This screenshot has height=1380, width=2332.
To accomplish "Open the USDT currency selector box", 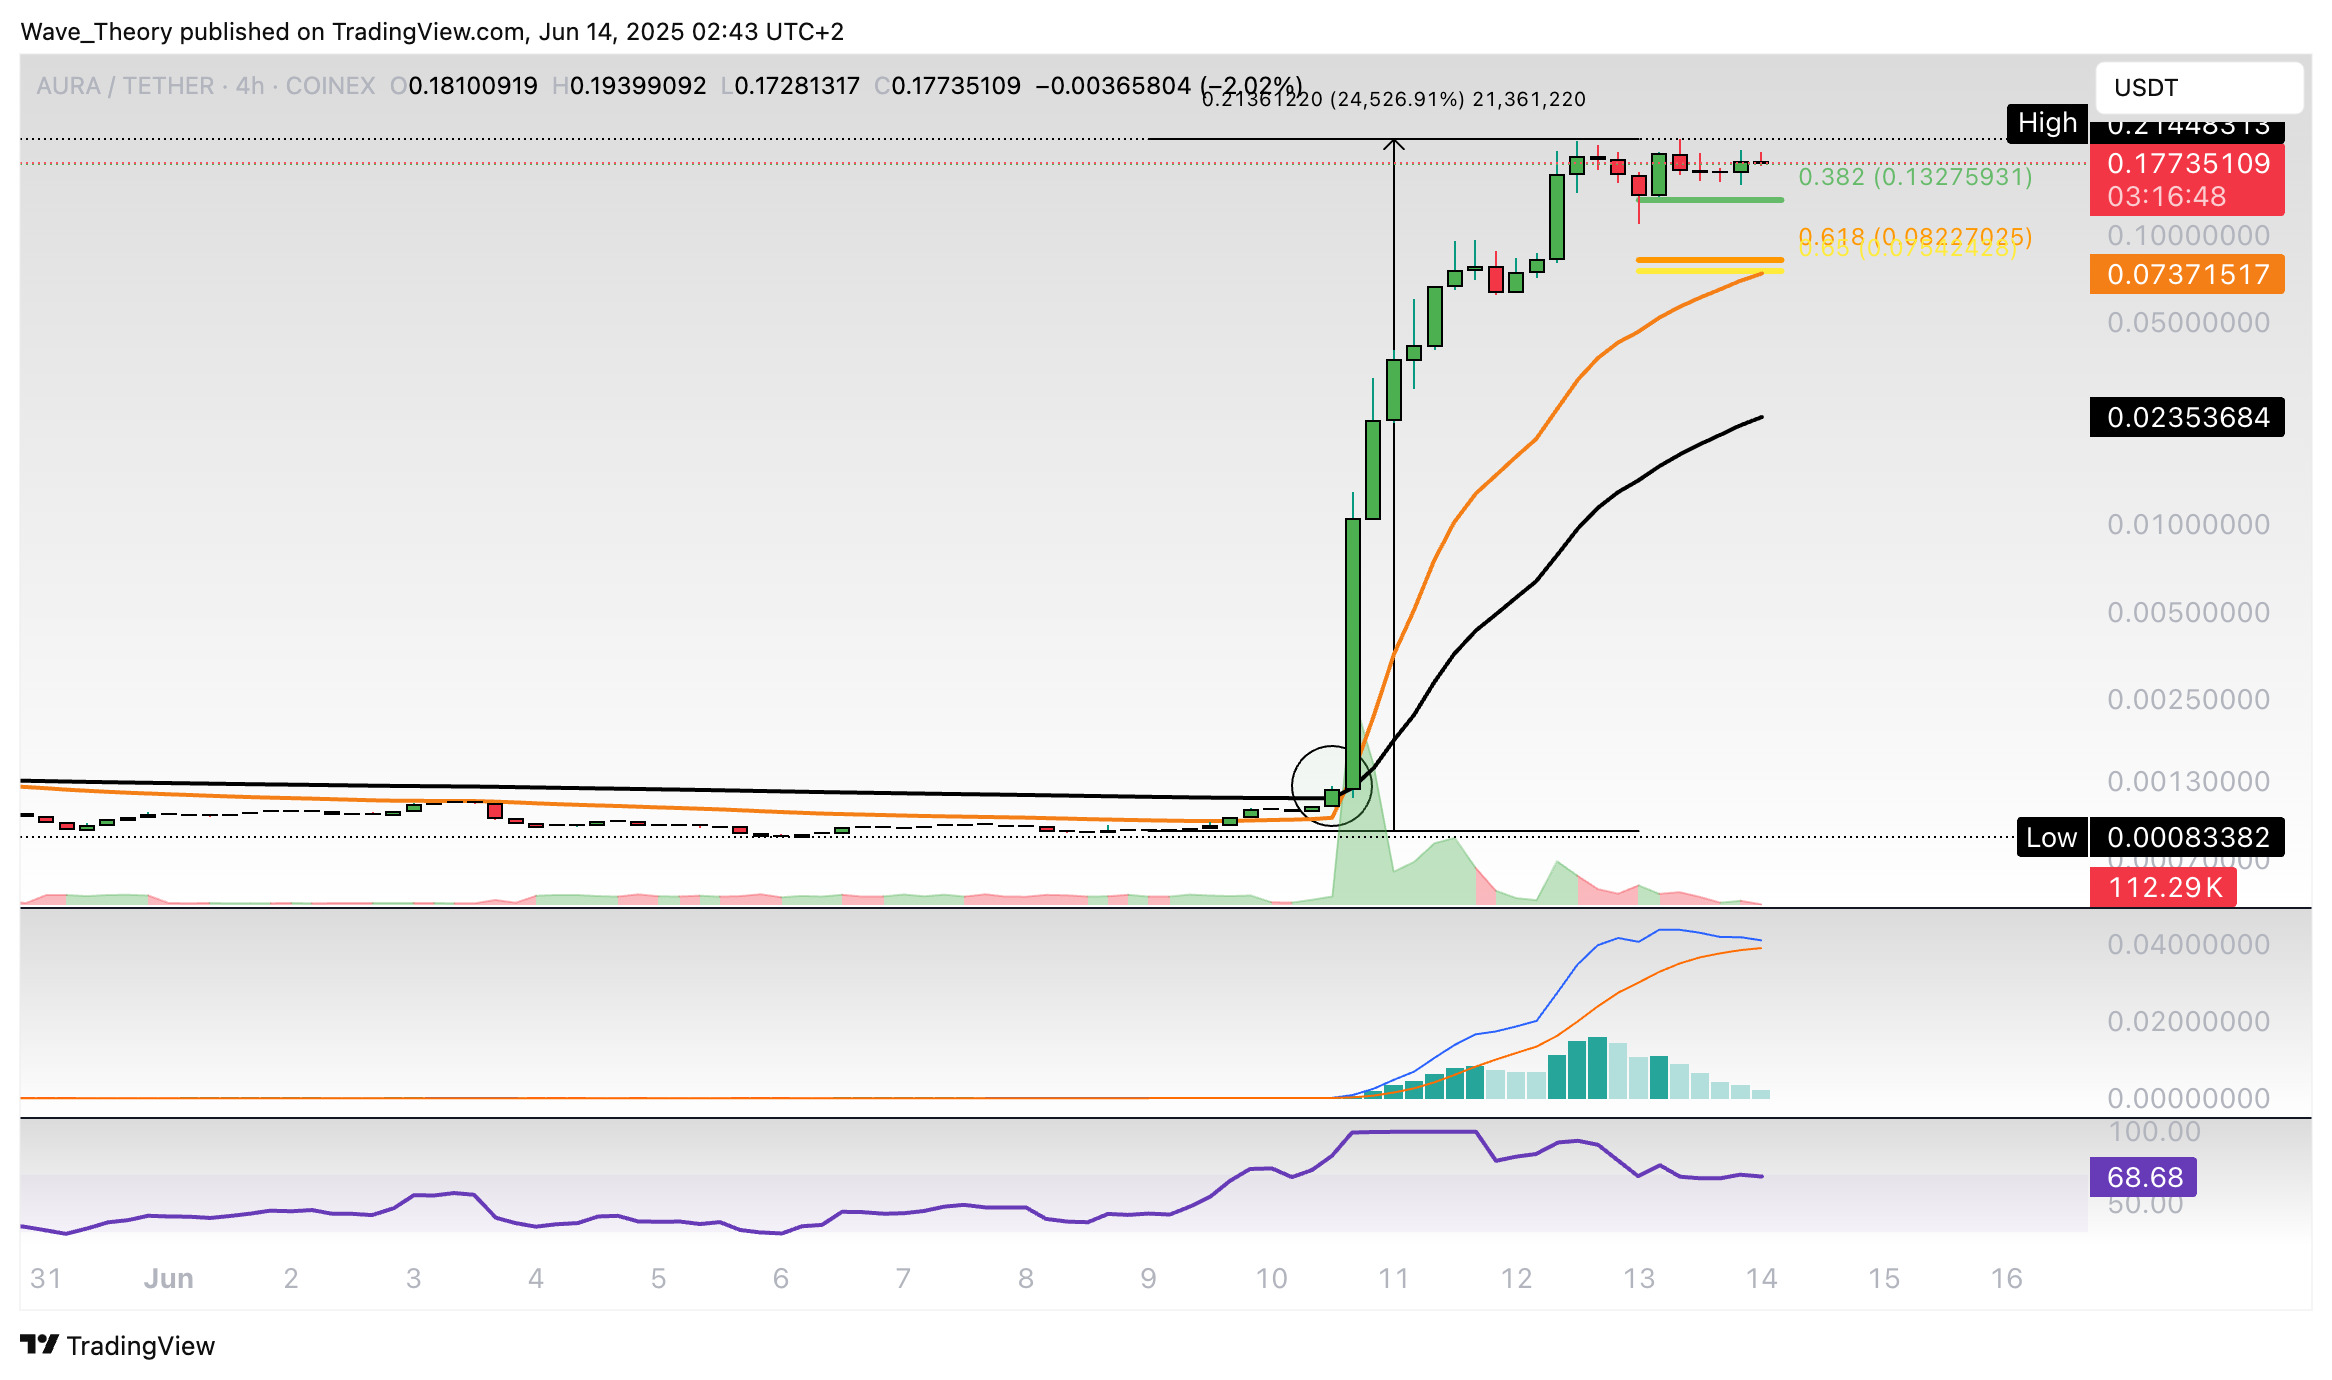I will coord(2199,88).
